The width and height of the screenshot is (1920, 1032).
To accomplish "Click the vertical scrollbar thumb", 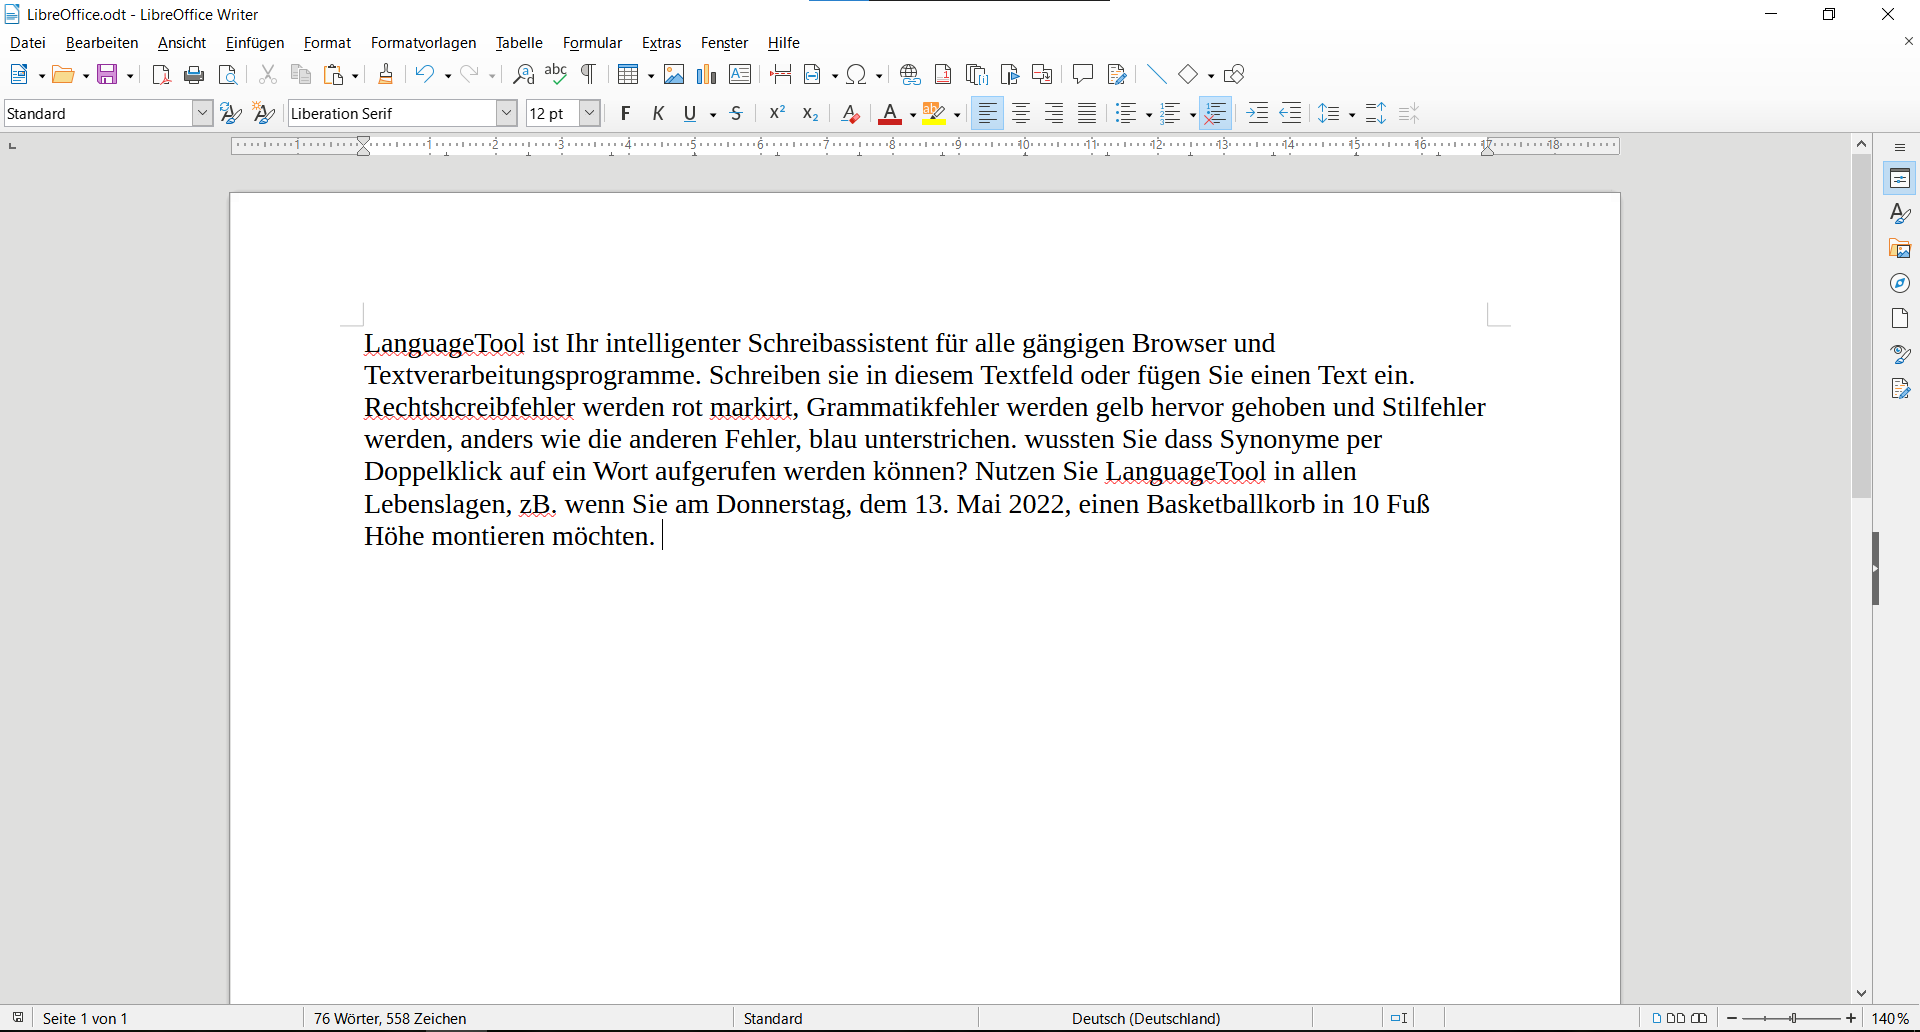I will pyautogui.click(x=1861, y=325).
